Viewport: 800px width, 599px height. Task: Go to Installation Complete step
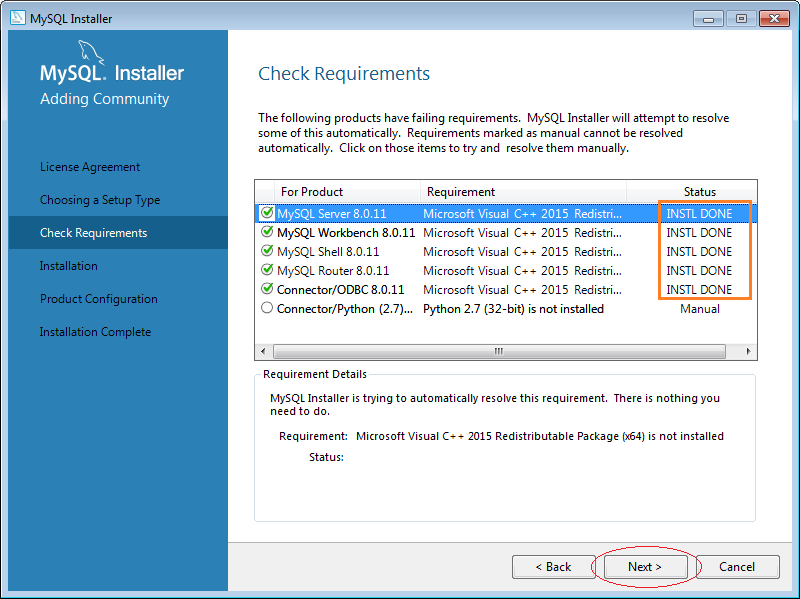point(95,332)
